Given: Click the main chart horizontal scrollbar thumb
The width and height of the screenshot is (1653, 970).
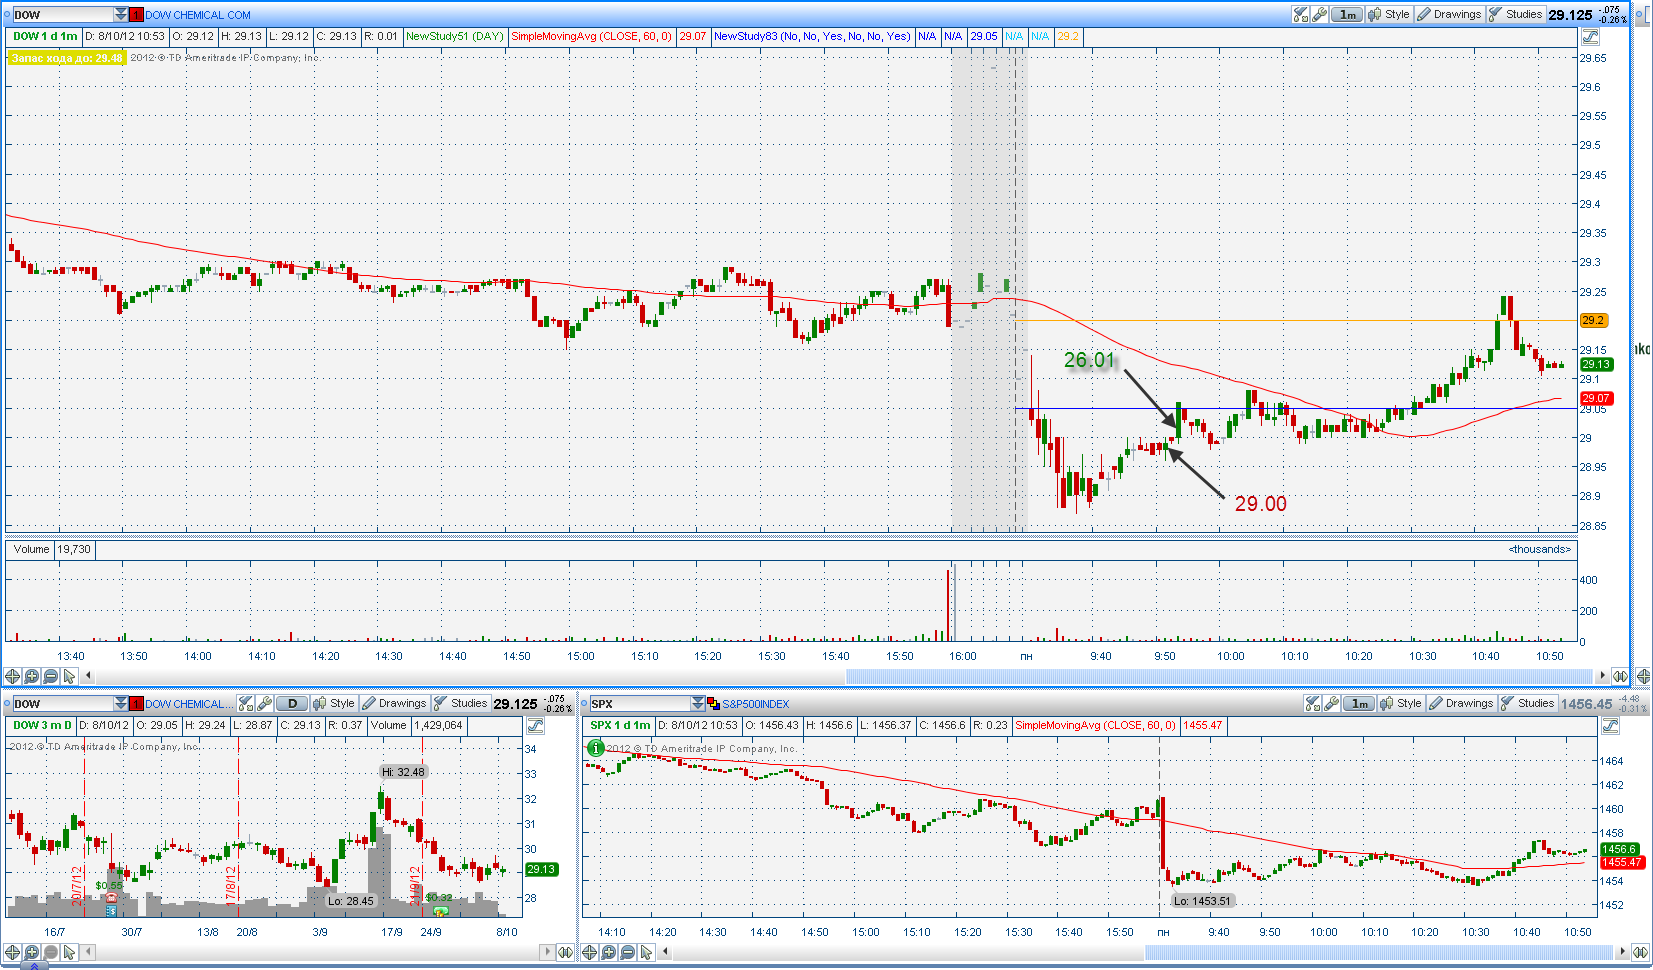Looking at the screenshot, I should 1220,676.
